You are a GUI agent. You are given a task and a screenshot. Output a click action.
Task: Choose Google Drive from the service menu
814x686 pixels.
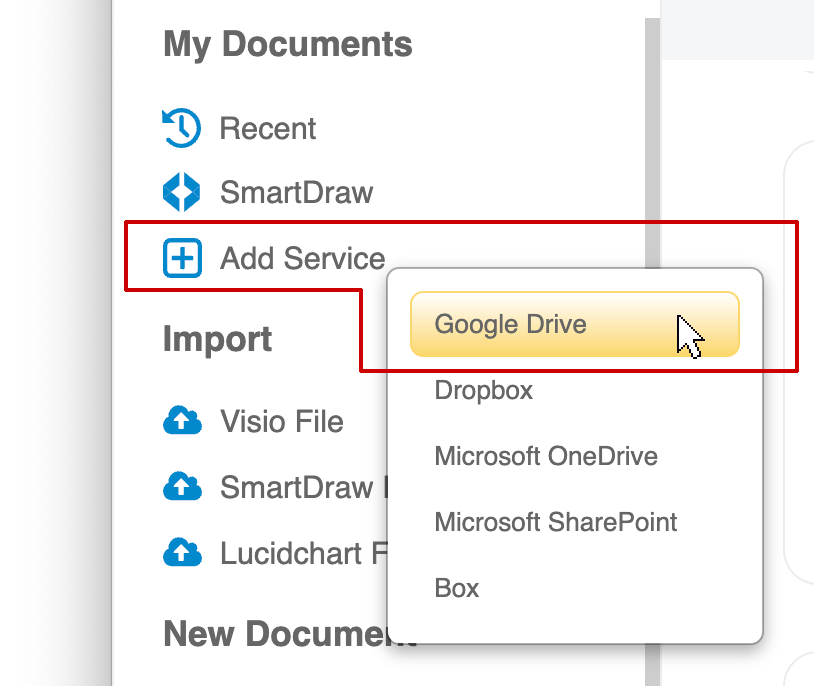pos(575,324)
